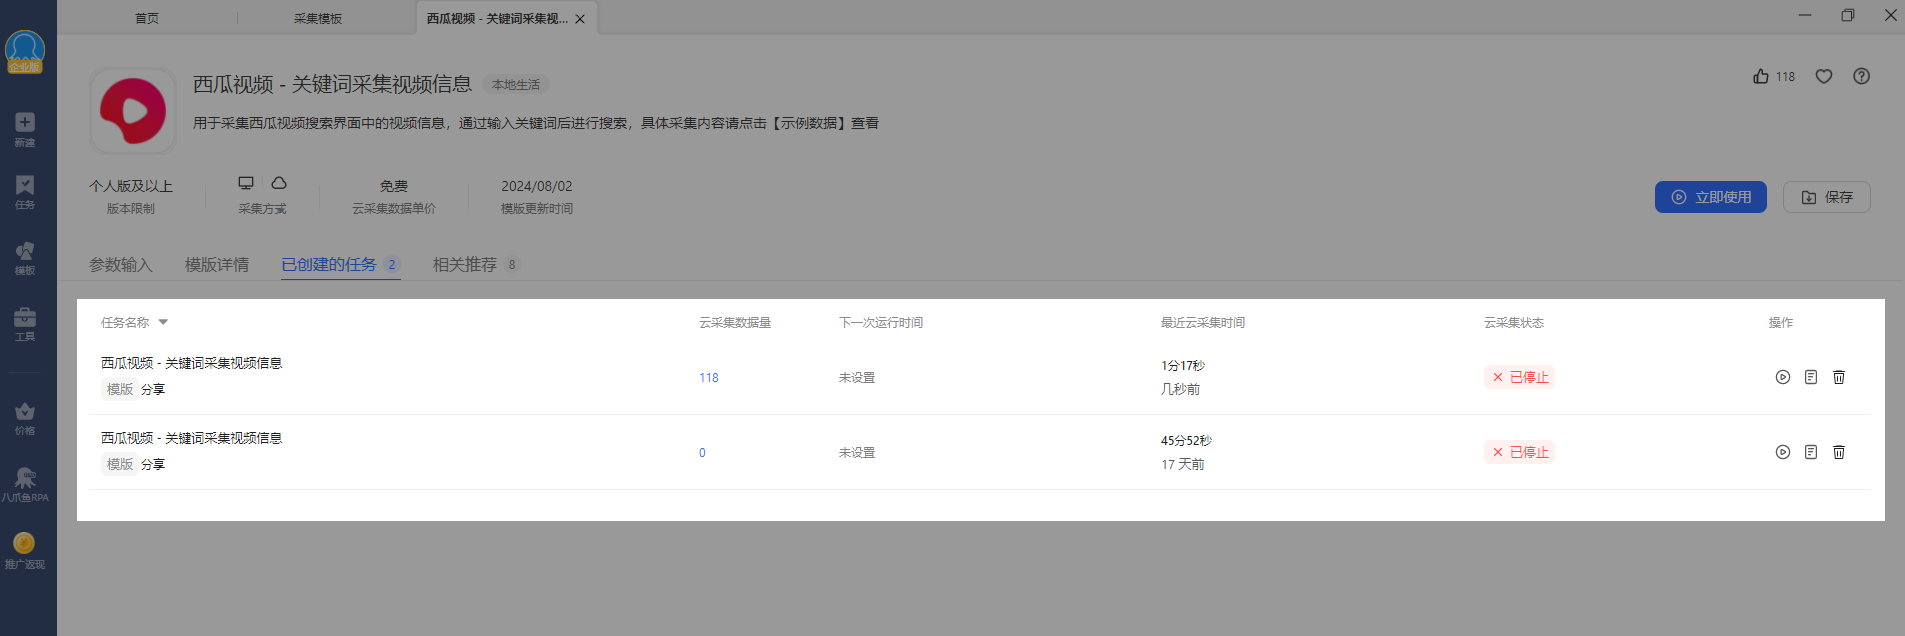Open the 价格 sidebar icon
The width and height of the screenshot is (1905, 636).
click(25, 418)
